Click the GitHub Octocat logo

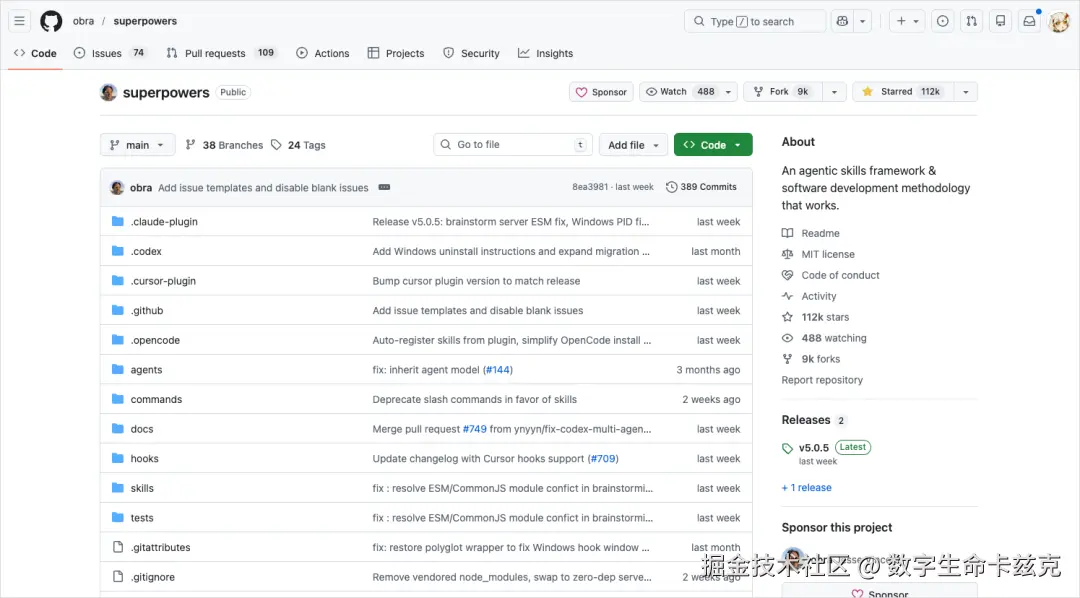(51, 21)
